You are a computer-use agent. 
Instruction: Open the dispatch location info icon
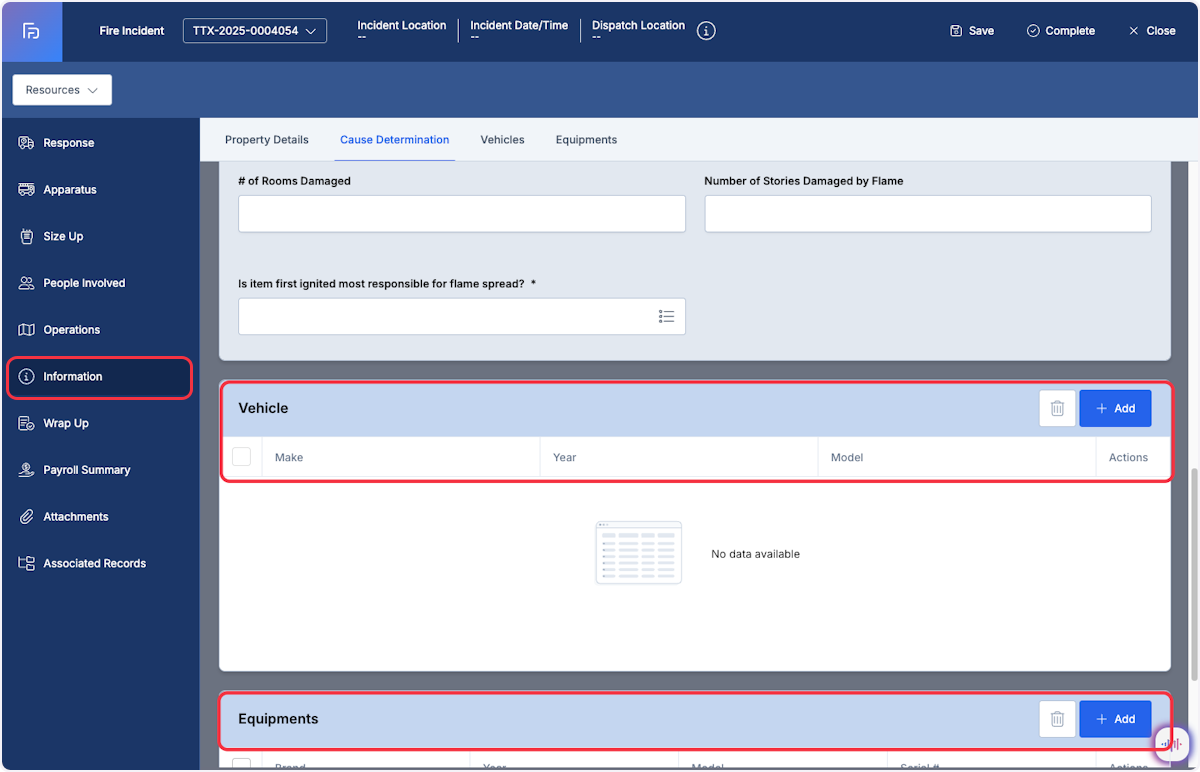(706, 31)
